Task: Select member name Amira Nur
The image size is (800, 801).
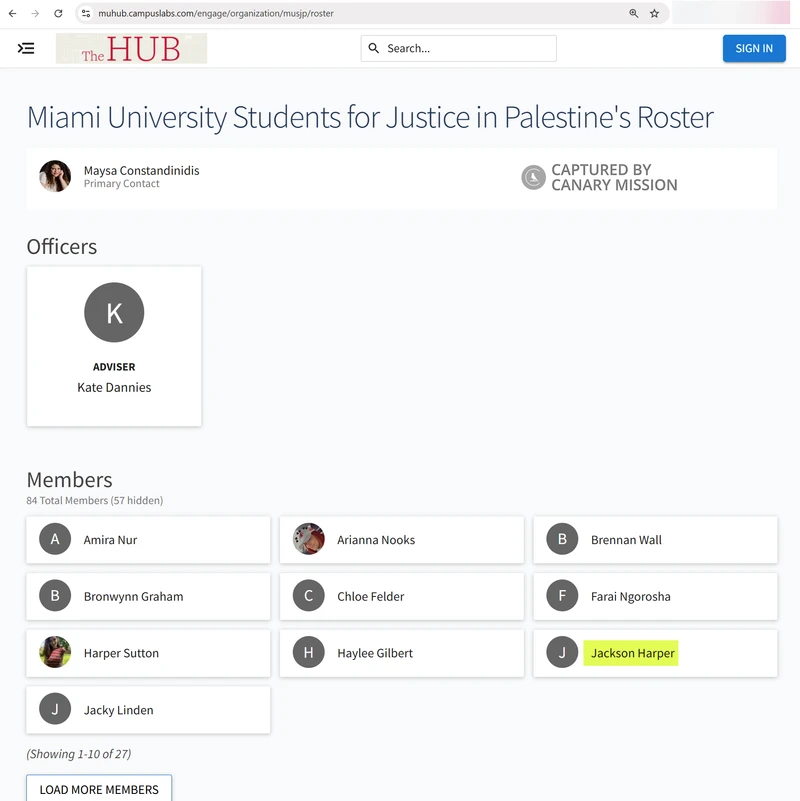Action: coord(110,540)
